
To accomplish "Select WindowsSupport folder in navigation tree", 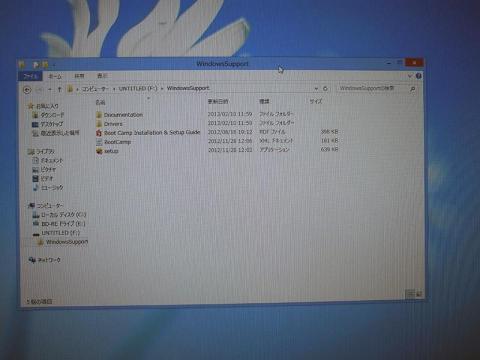I will pos(67,242).
